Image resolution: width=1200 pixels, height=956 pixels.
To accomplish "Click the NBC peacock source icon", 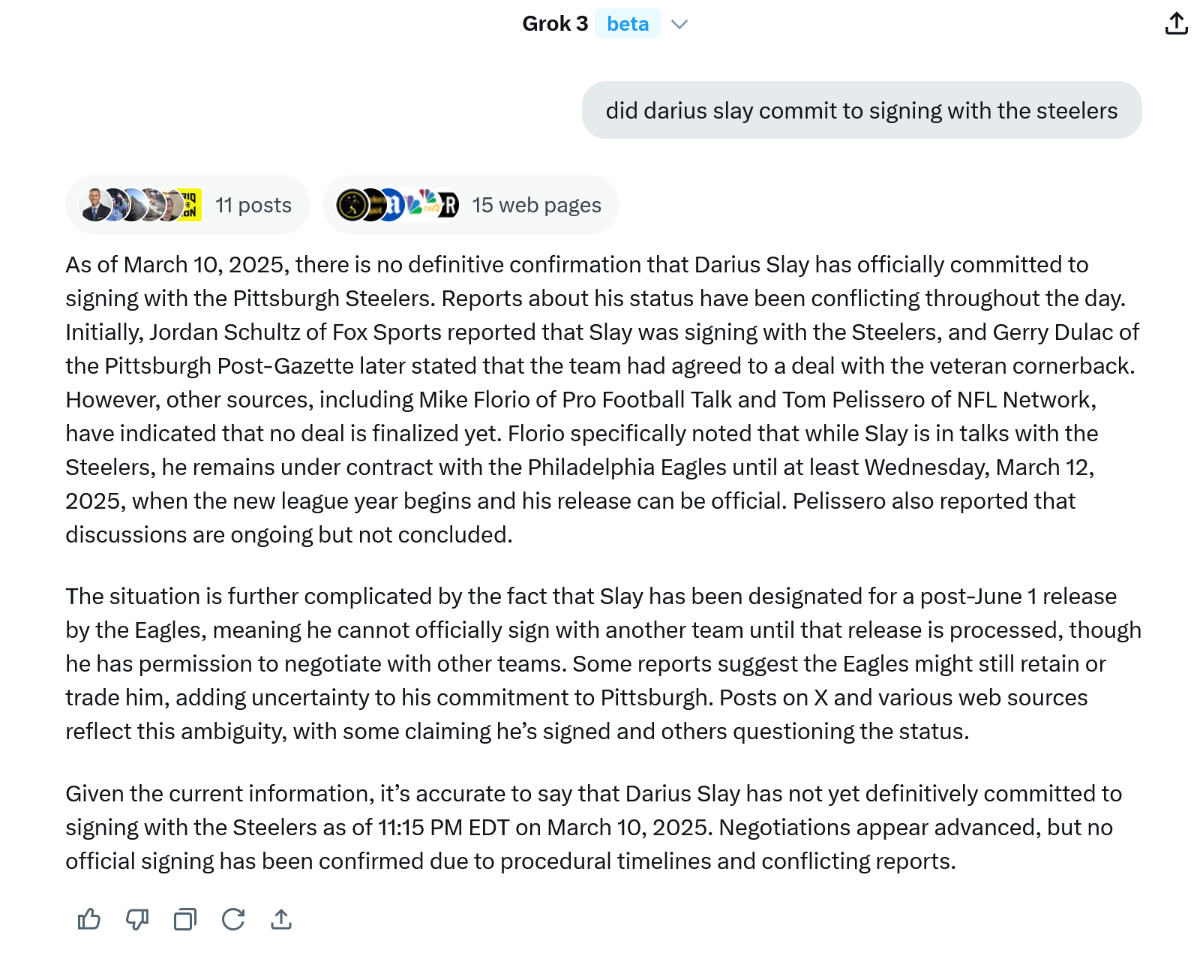I will tap(427, 204).
